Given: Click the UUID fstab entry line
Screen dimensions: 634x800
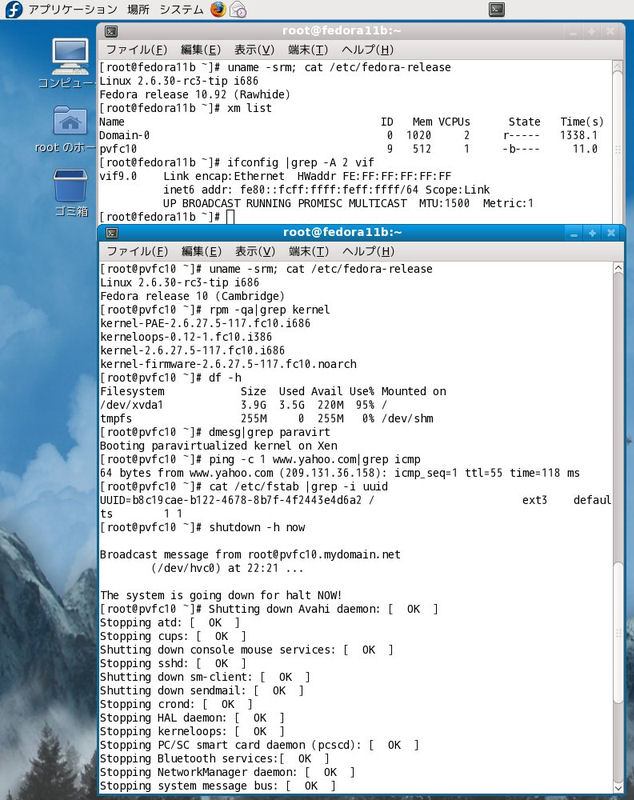Looking at the screenshot, I should 356,507.
